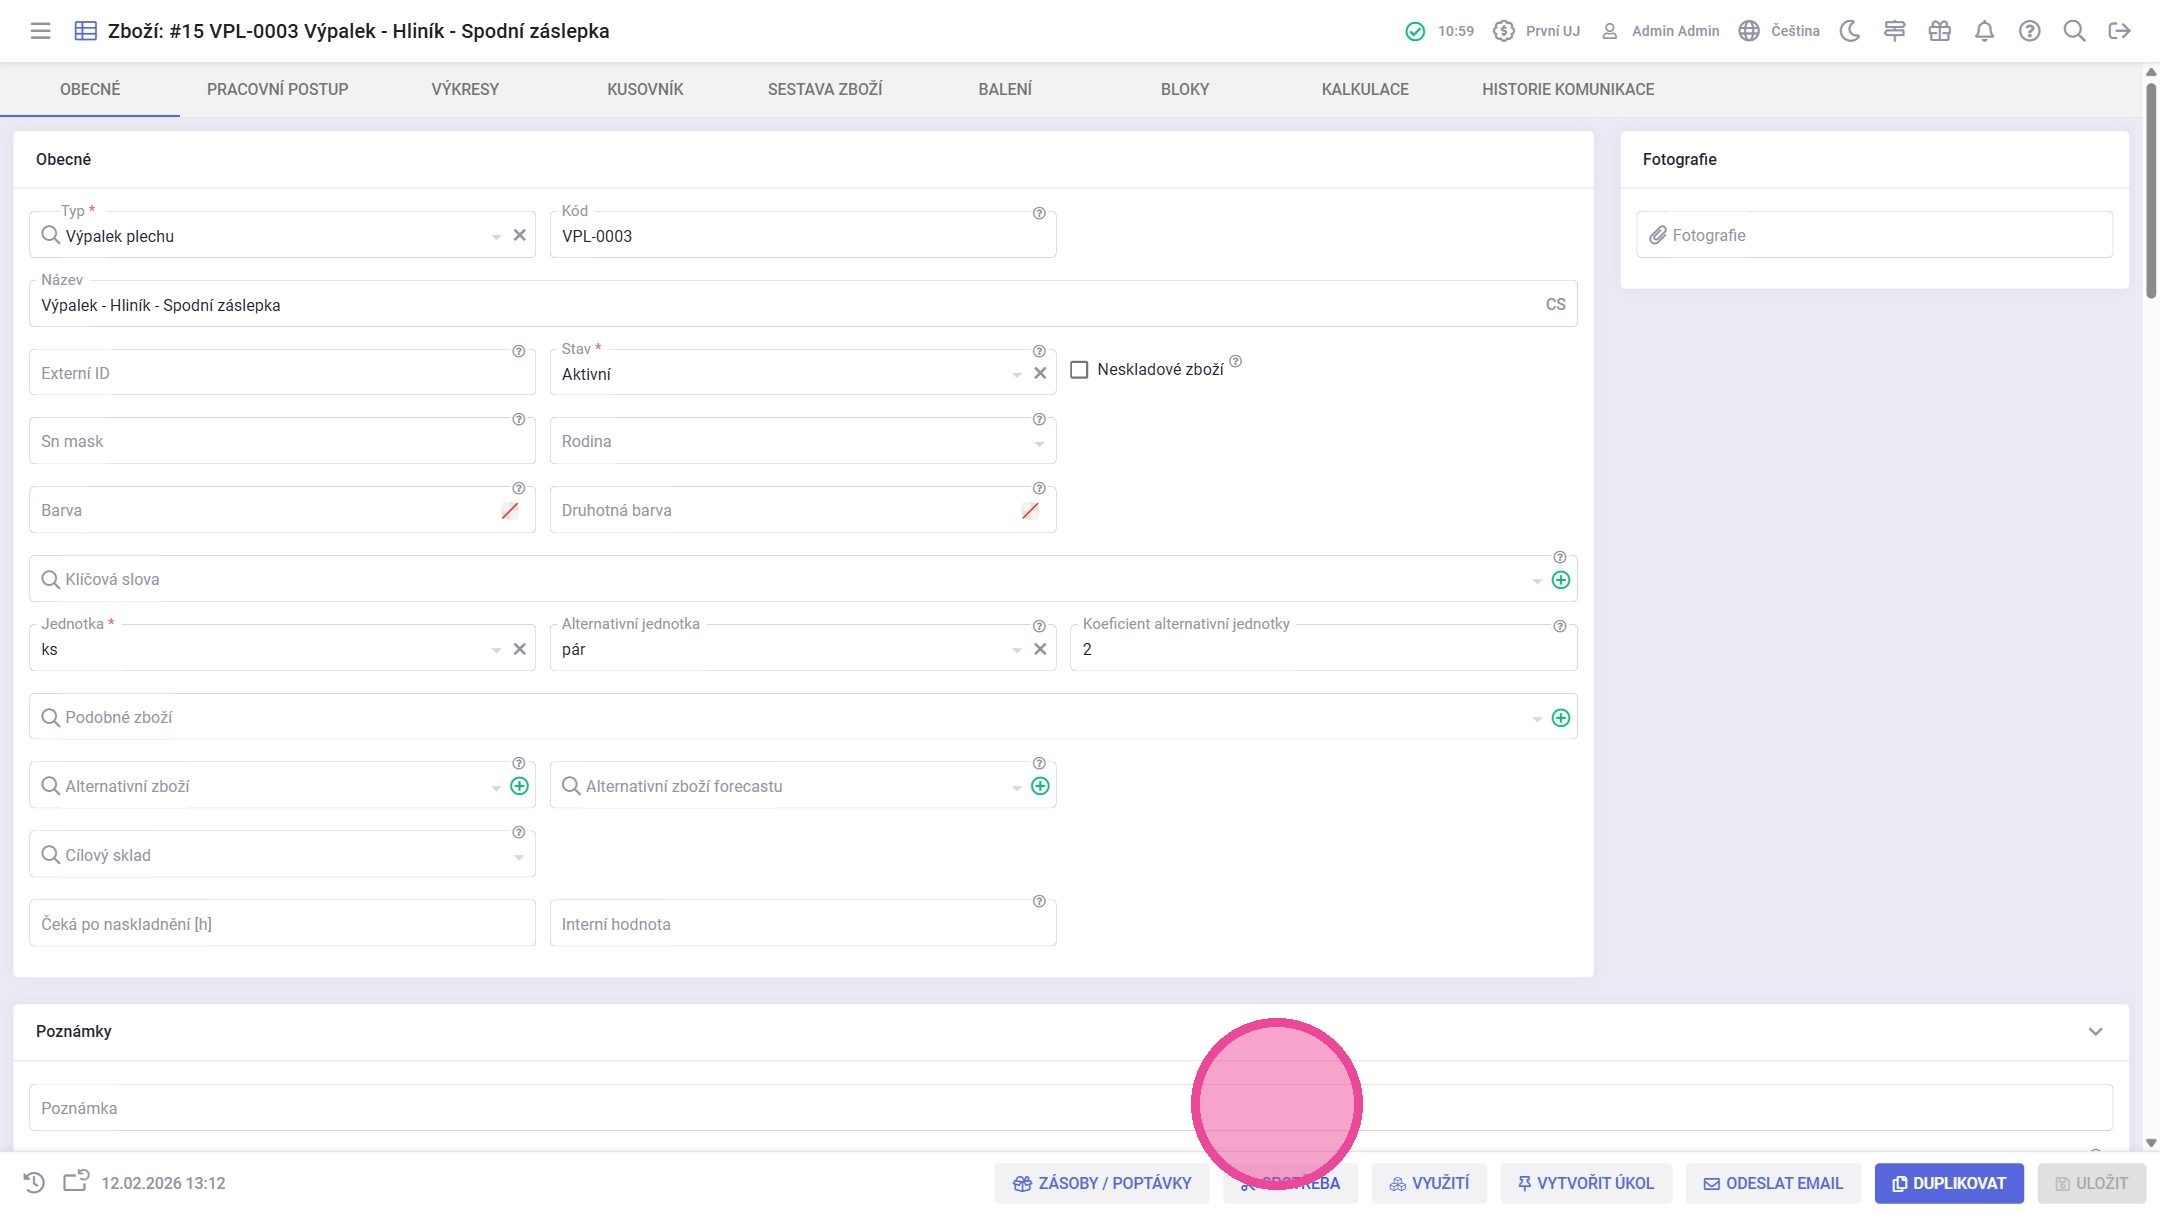Open the Barva color picker swatch
Image resolution: width=2160 pixels, height=1215 pixels.
click(510, 511)
